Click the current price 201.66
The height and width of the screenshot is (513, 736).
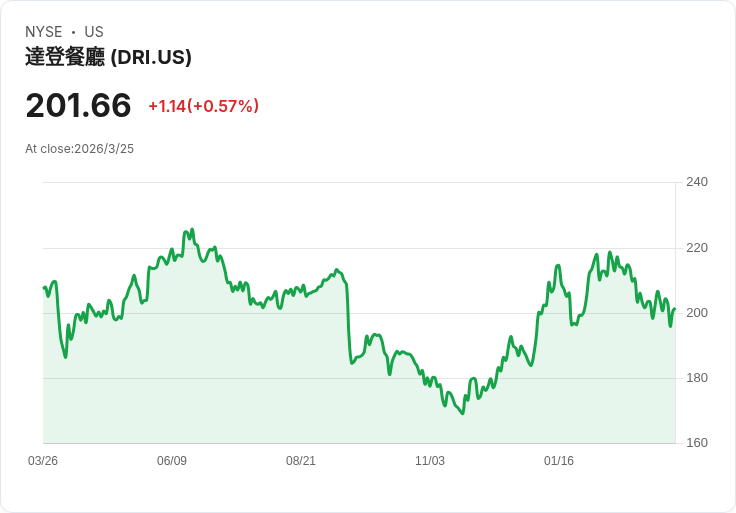78,105
